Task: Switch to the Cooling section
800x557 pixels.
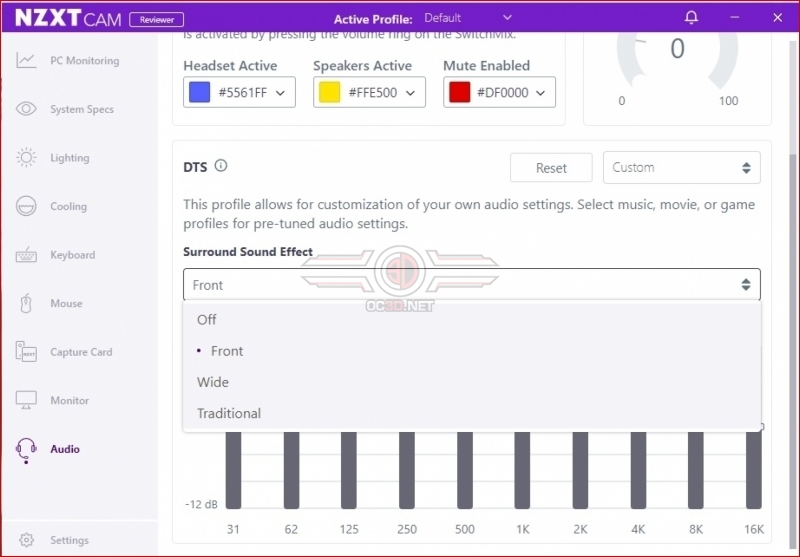Action: pyautogui.click(x=68, y=207)
